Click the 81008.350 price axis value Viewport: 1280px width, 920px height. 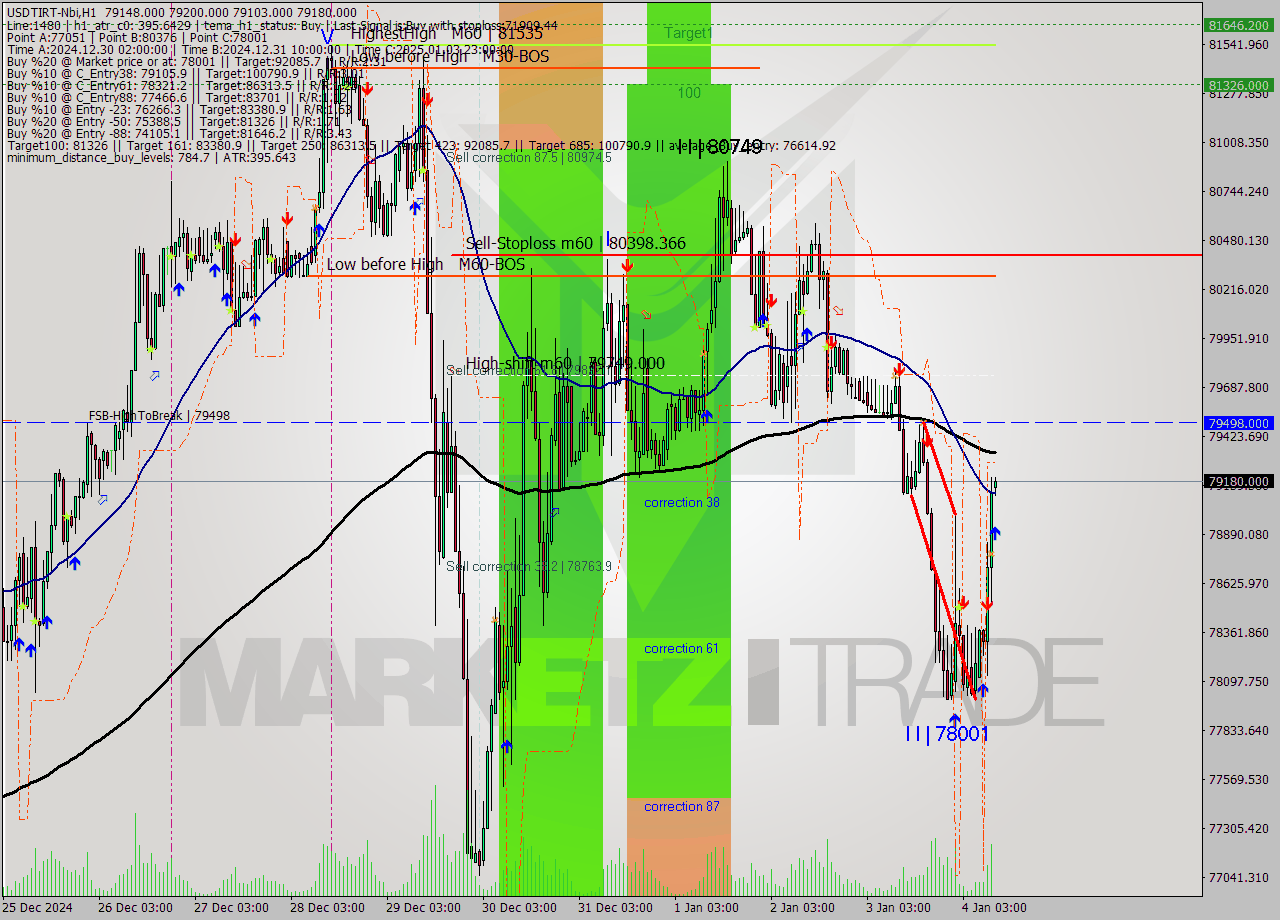coord(1240,143)
